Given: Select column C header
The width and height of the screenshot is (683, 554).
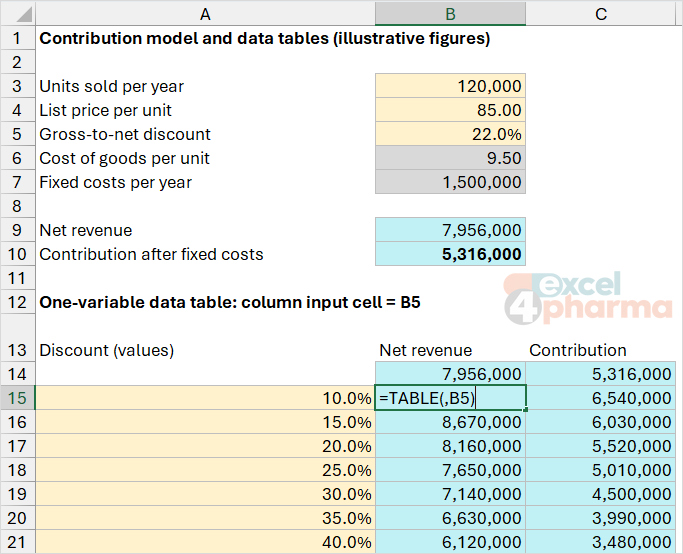Looking at the screenshot, I should [x=601, y=14].
